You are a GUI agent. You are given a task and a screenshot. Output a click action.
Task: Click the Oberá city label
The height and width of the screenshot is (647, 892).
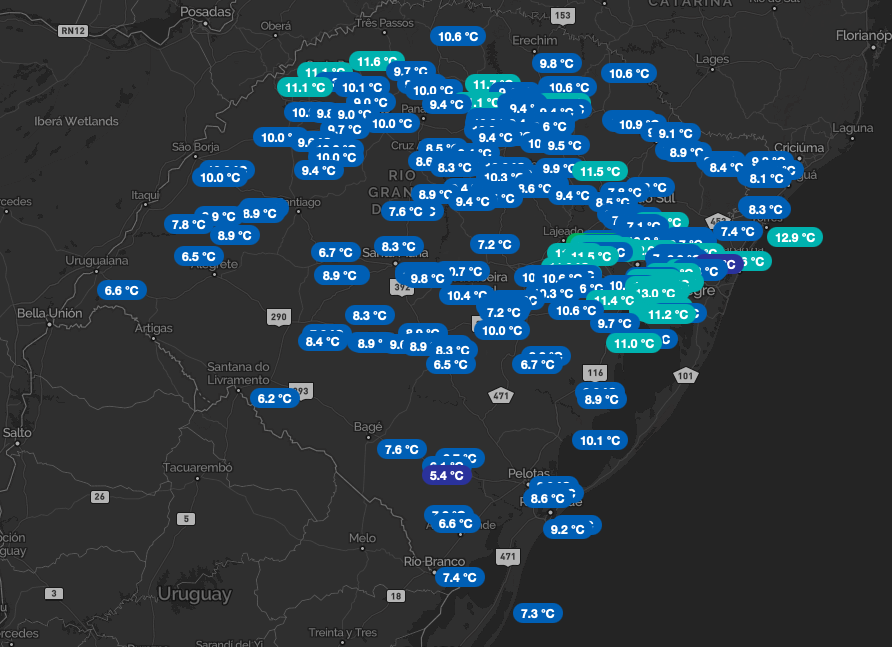(276, 26)
